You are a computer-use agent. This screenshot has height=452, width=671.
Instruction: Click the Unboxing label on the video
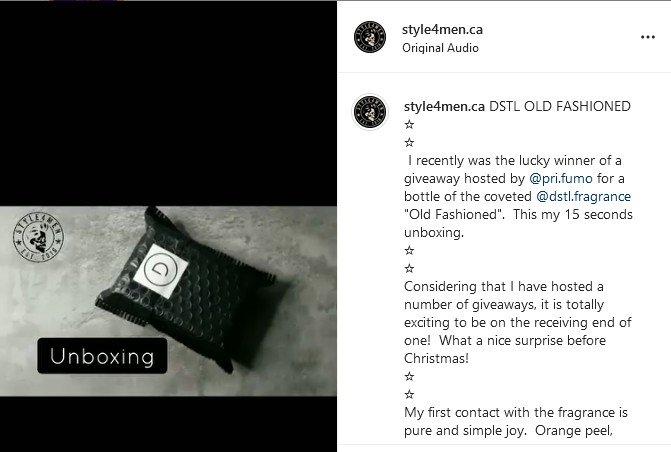click(102, 356)
